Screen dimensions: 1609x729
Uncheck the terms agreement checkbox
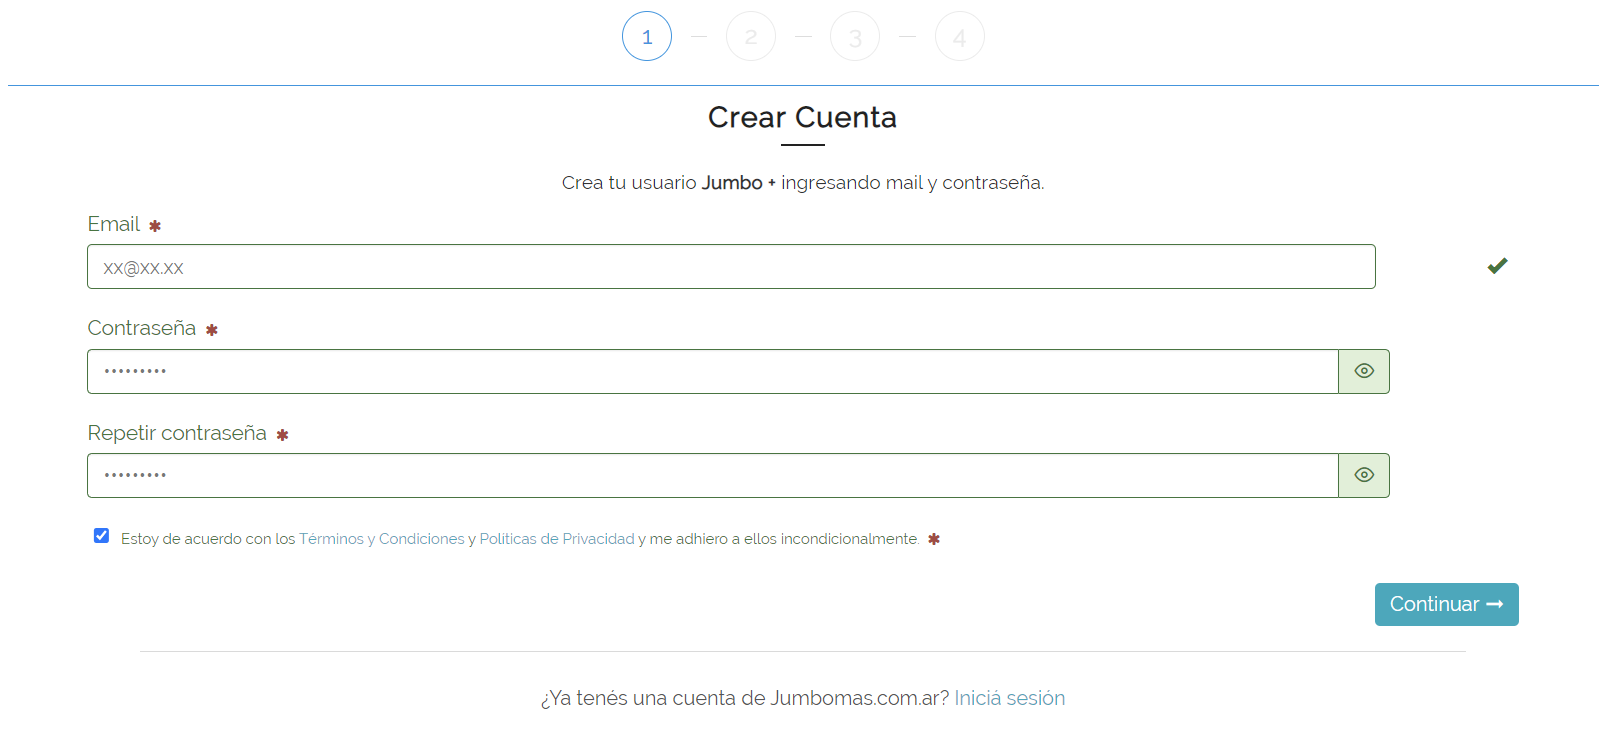(101, 536)
